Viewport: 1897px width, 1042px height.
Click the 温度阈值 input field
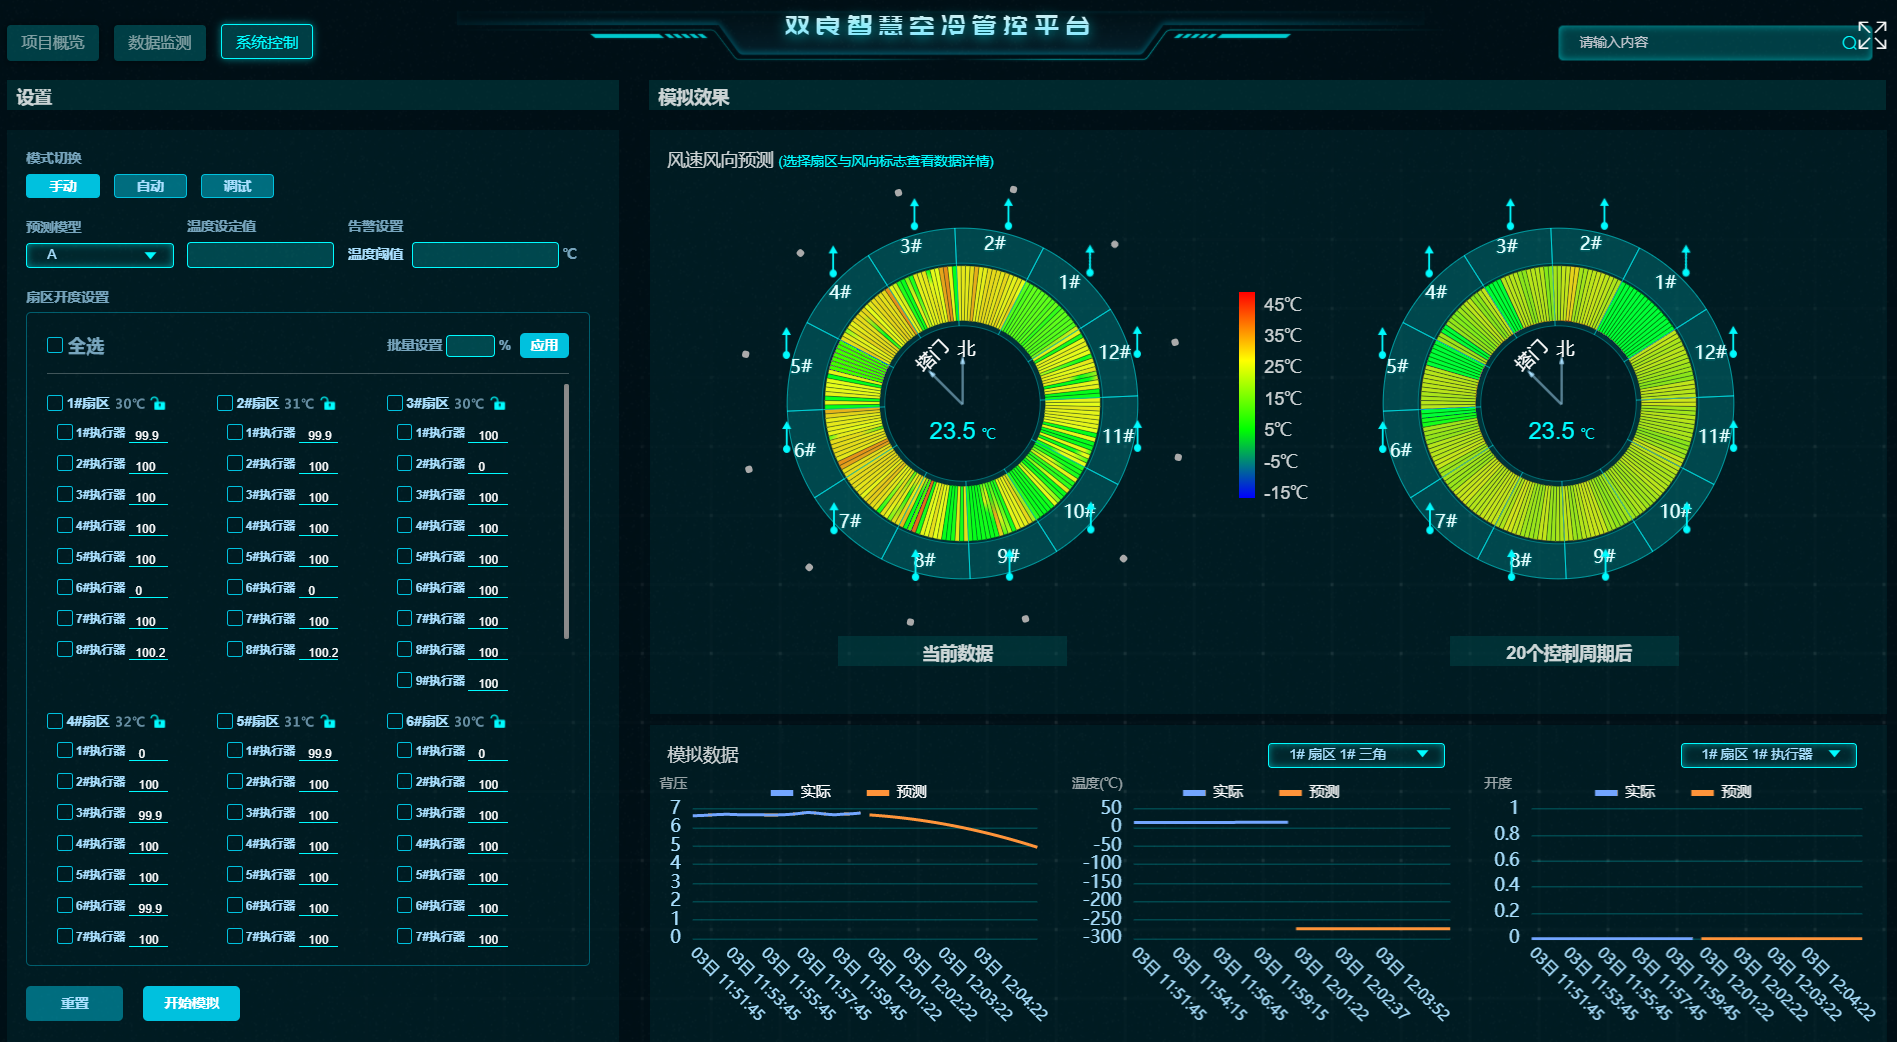coord(485,255)
